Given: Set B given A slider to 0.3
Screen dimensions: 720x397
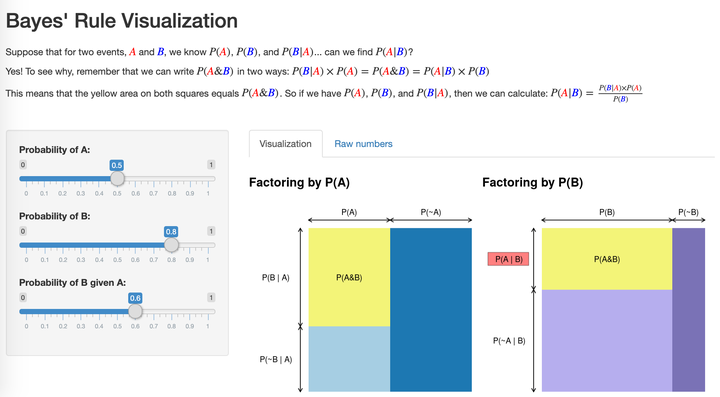Looking at the screenshot, I should tap(81, 311).
